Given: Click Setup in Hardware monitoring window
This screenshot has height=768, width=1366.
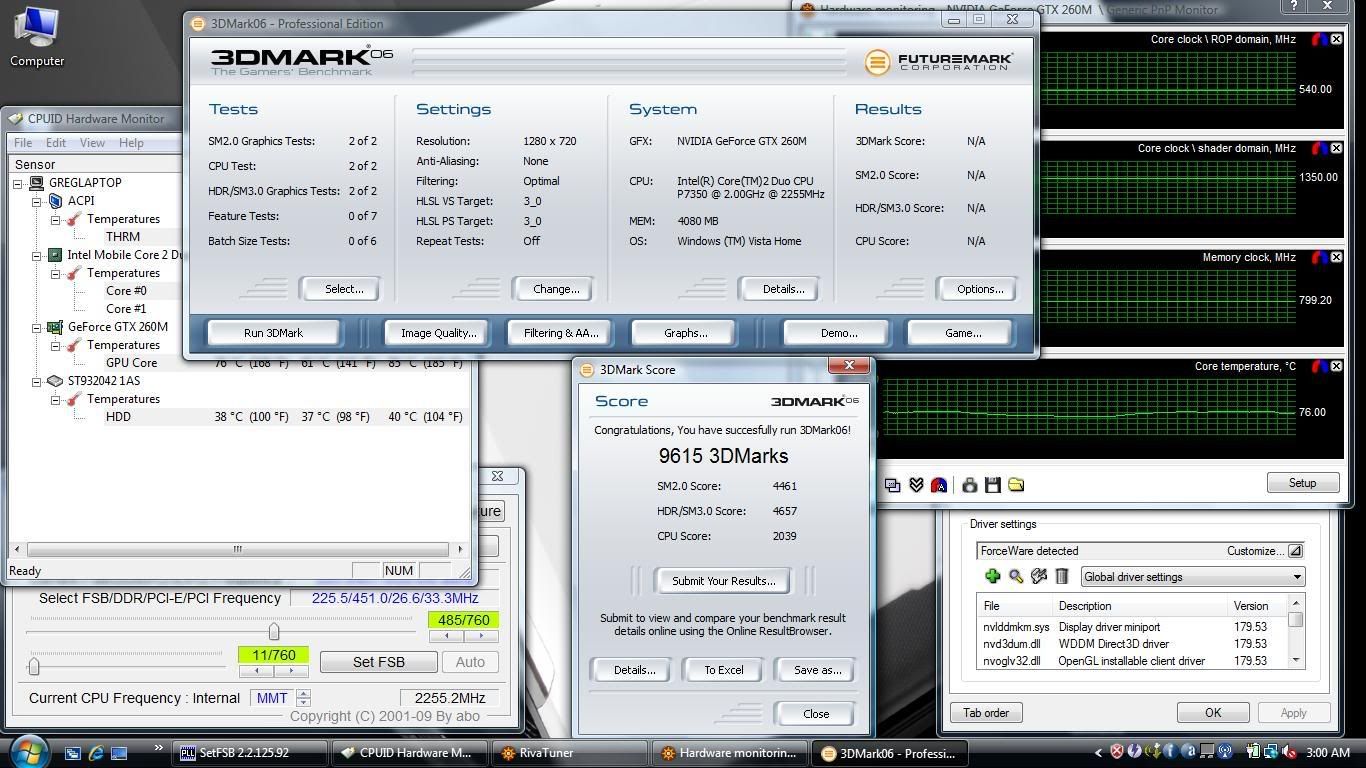Looking at the screenshot, I should [1302, 483].
